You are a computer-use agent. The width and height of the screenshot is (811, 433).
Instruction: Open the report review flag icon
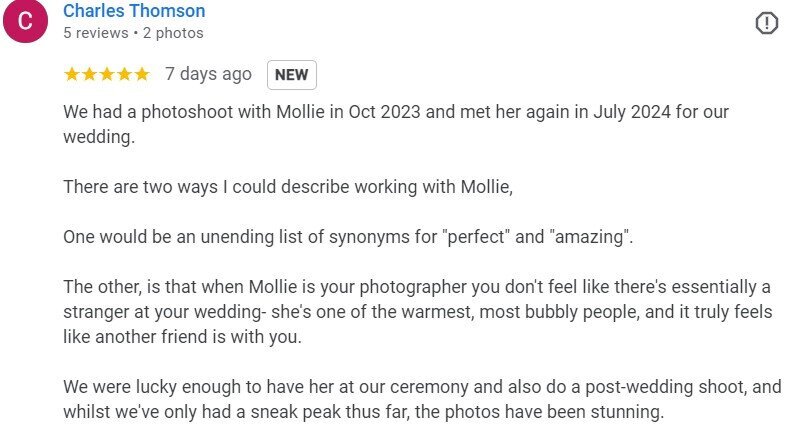pos(767,23)
